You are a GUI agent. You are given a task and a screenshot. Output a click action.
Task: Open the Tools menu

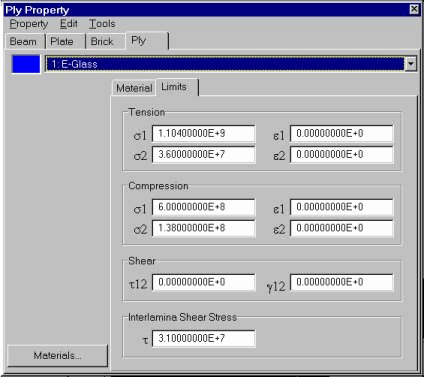[x=102, y=24]
